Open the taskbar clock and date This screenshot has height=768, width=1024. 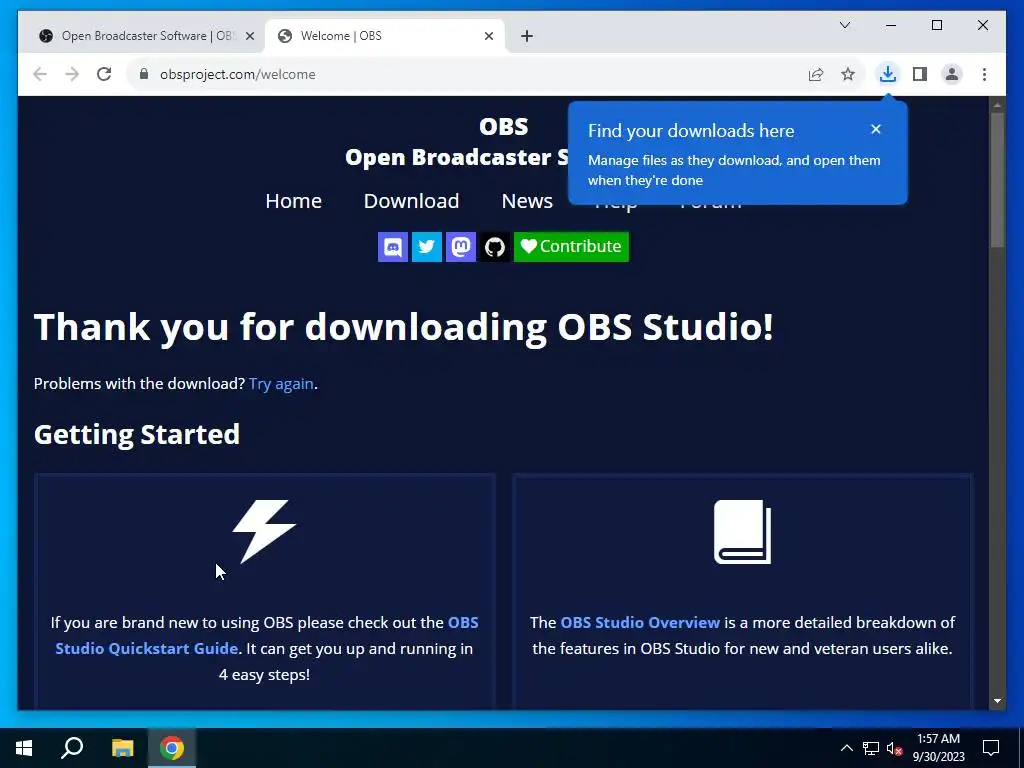click(x=938, y=748)
